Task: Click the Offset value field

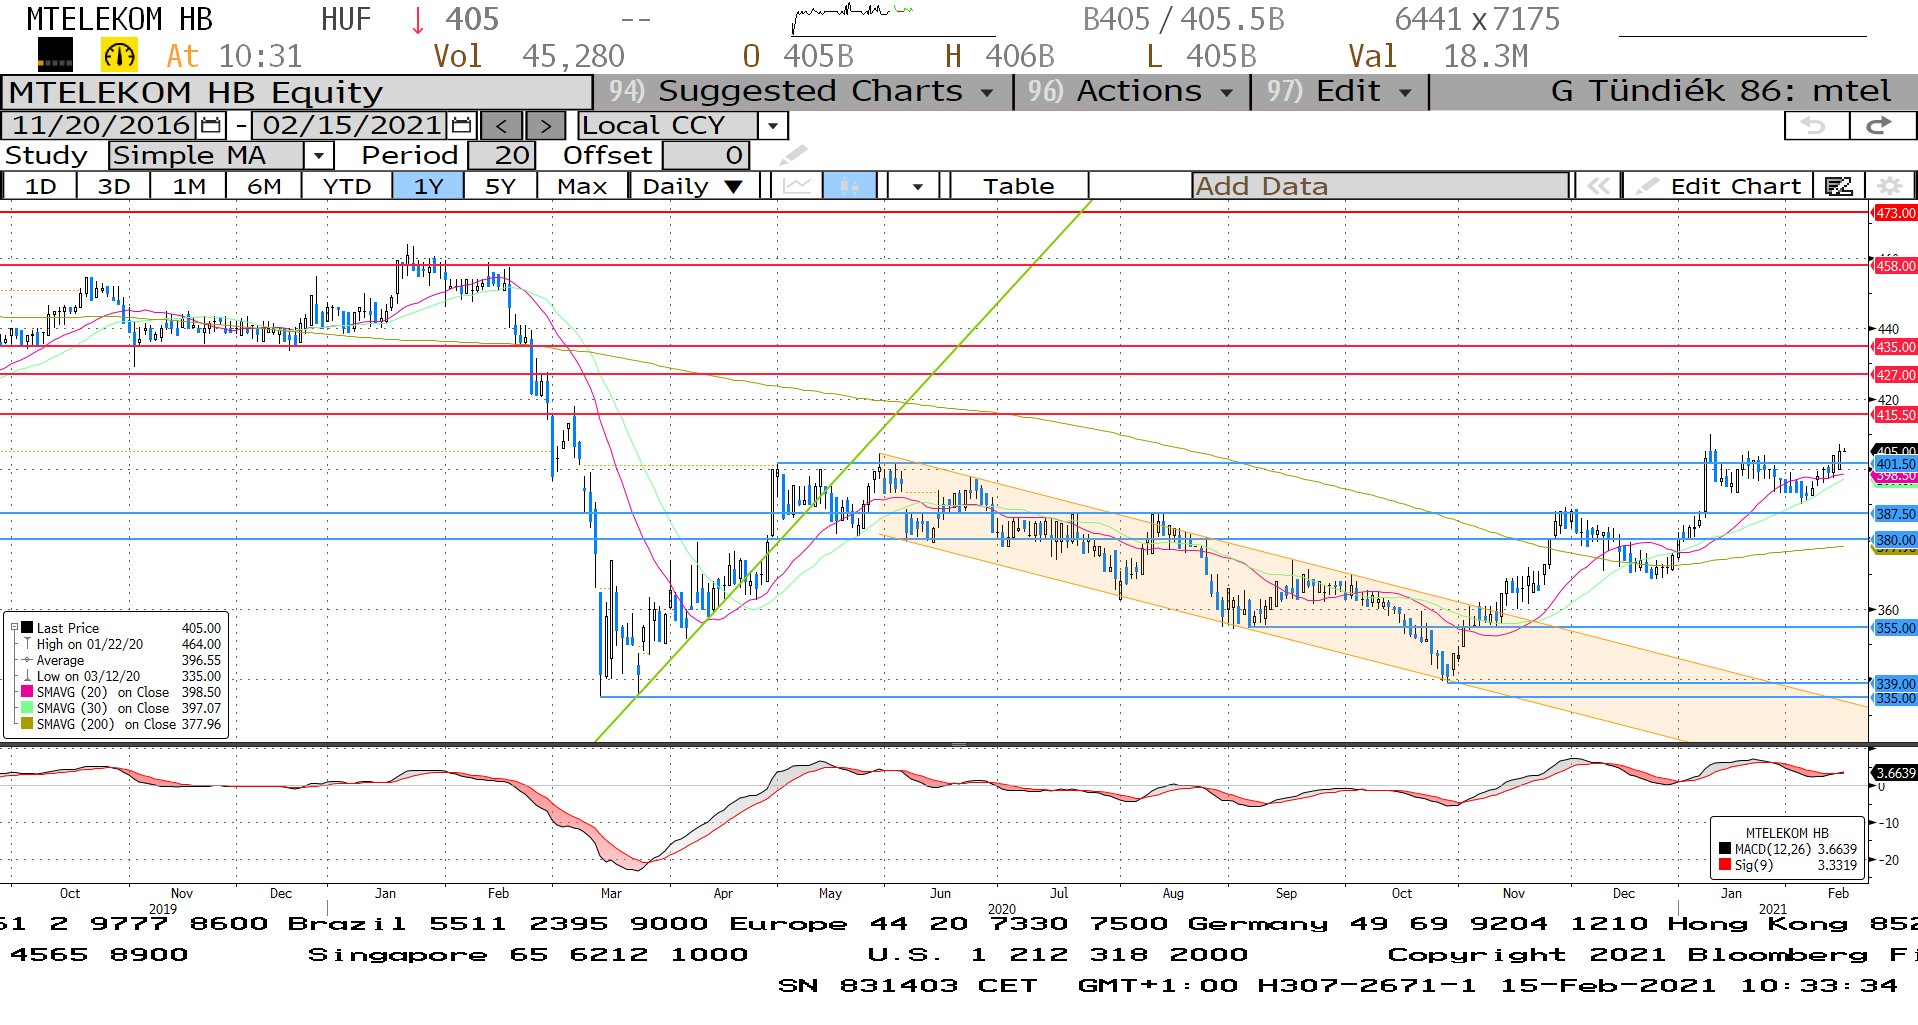Action: [x=705, y=156]
